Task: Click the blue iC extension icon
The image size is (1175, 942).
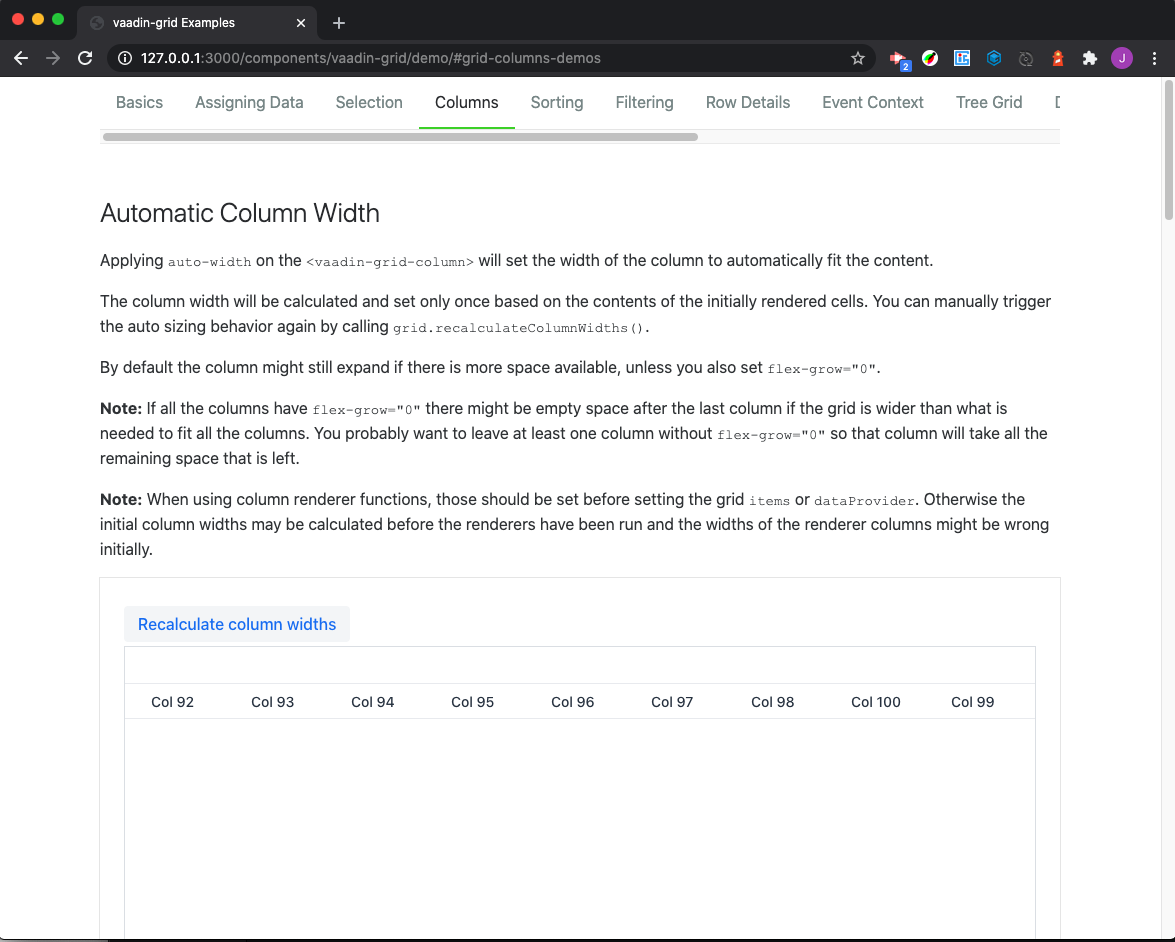Action: 962,58
